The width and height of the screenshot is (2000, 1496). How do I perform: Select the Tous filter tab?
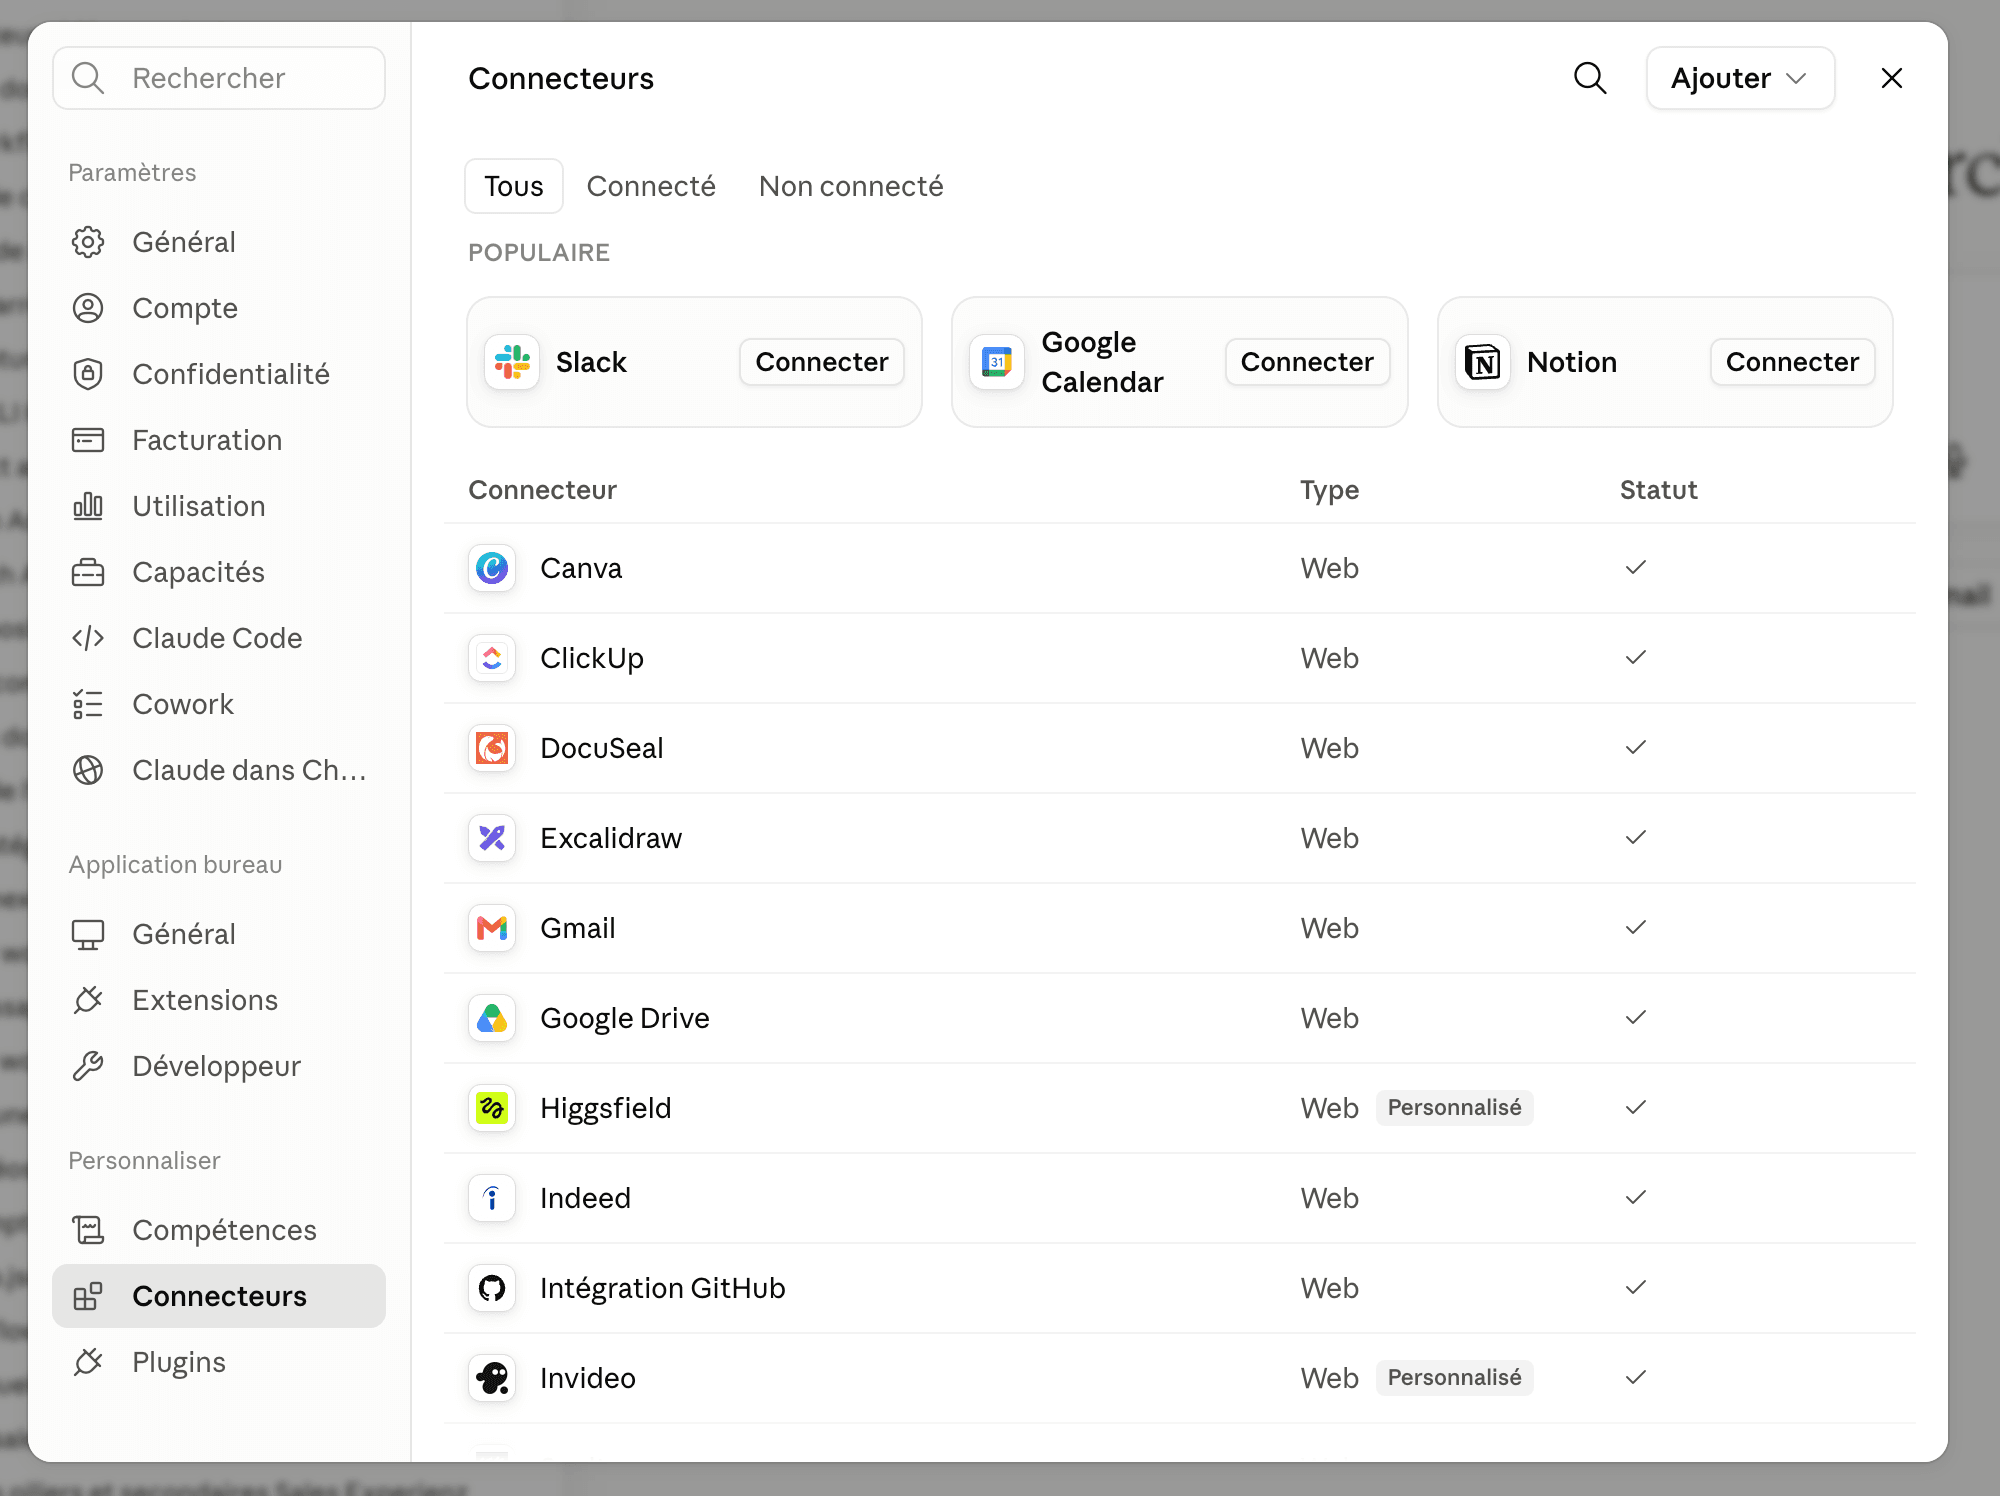[514, 186]
